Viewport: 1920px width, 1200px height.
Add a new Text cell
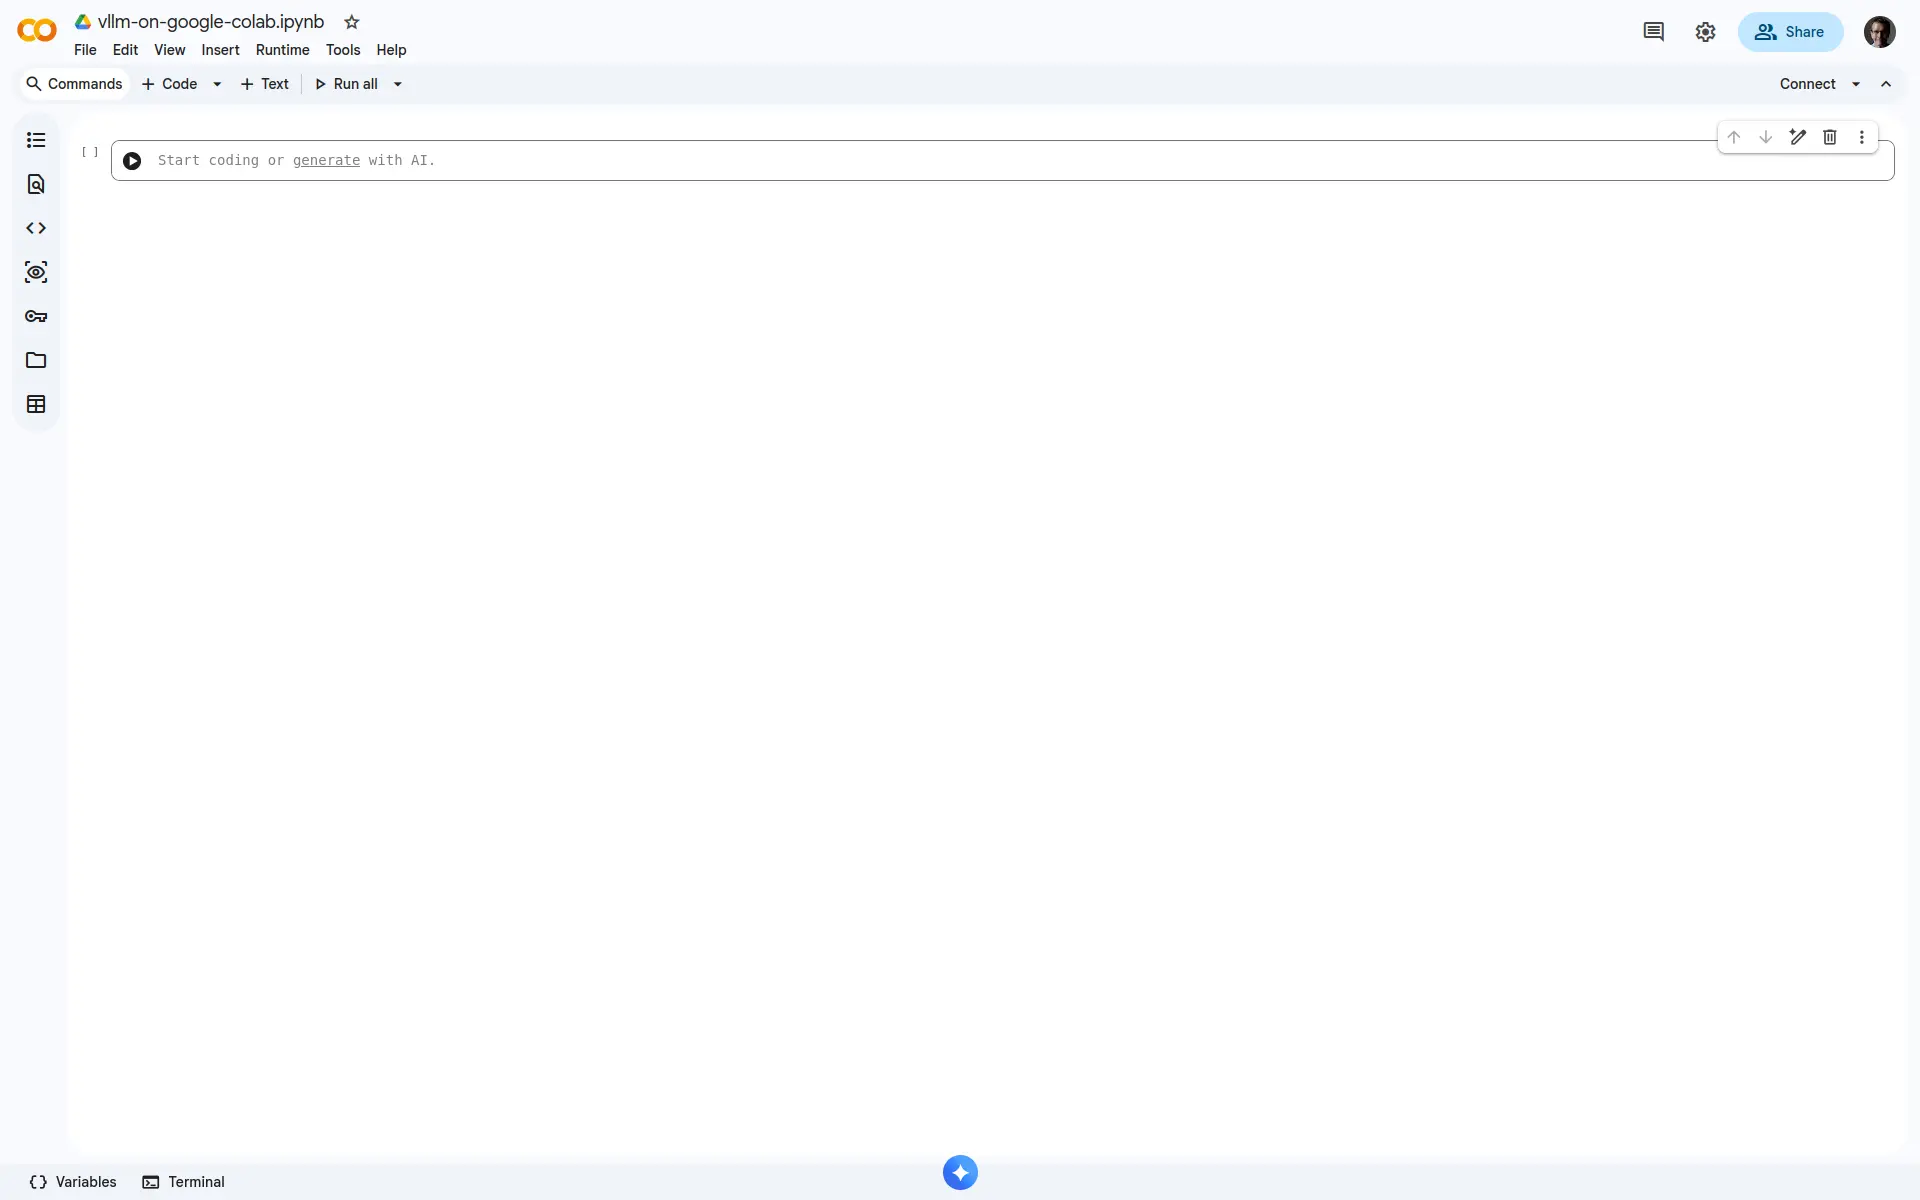[x=265, y=84]
